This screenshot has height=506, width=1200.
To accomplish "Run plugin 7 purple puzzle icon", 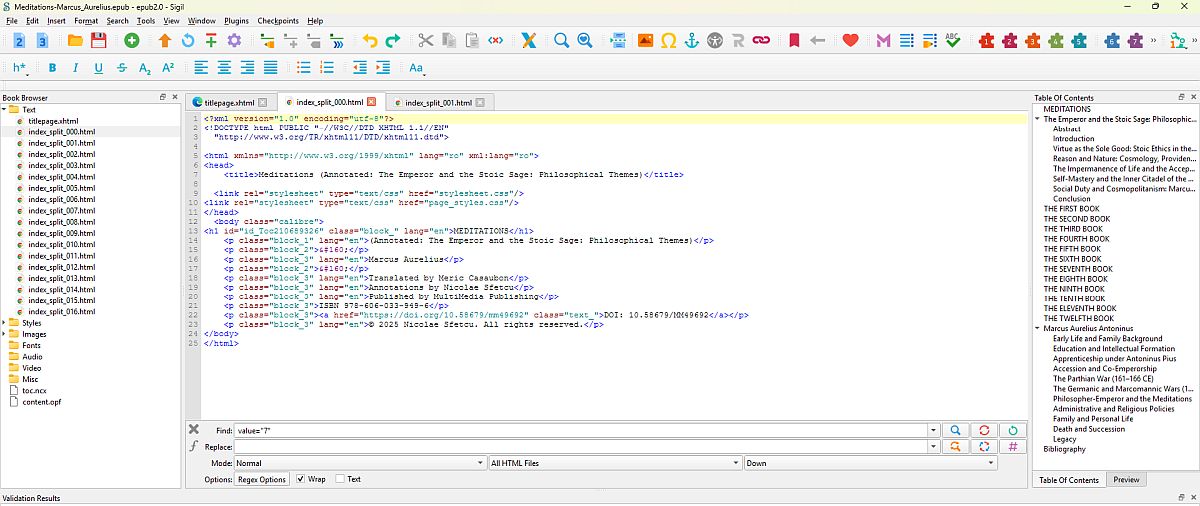I will pos(1135,41).
